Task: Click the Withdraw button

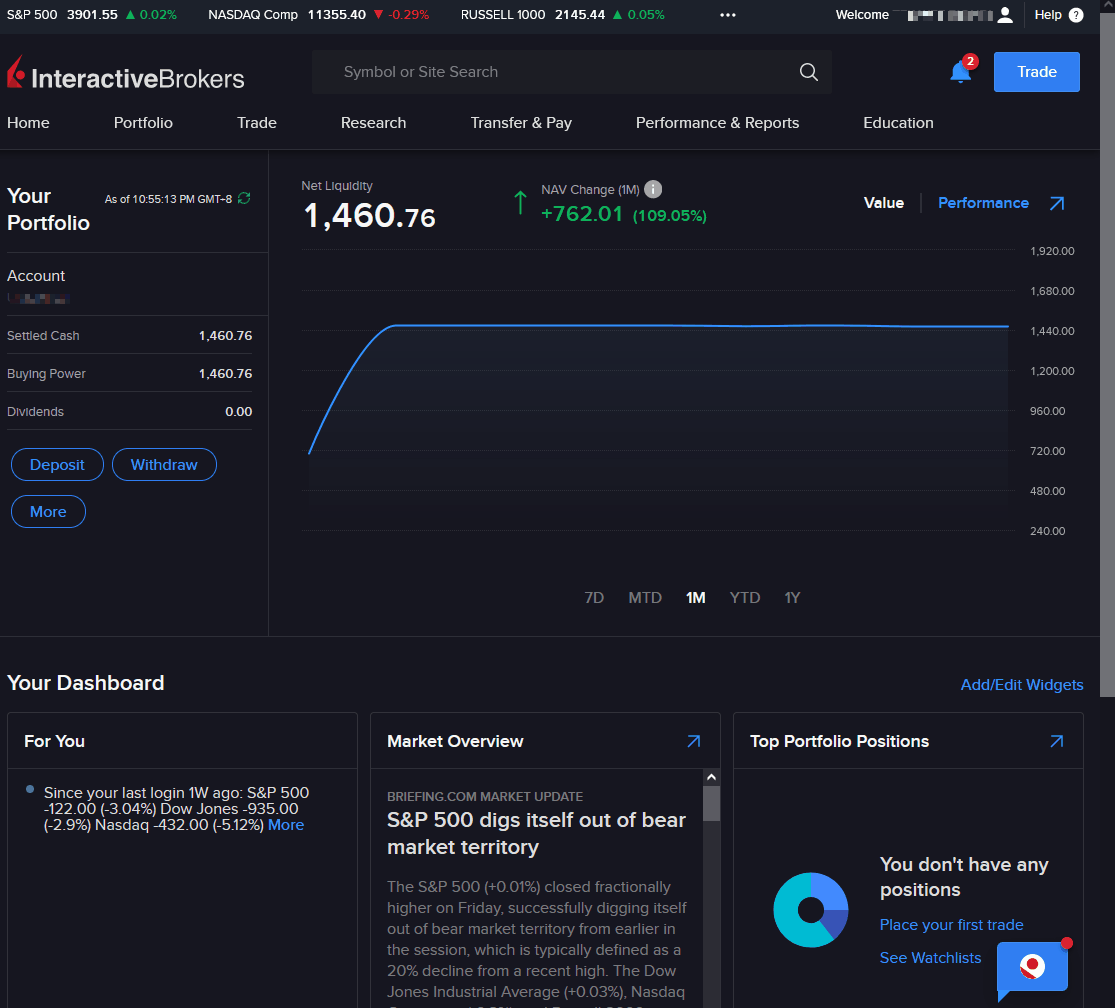Action: (x=164, y=464)
